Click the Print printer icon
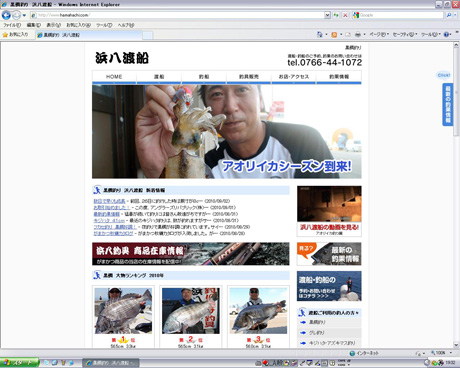This screenshot has height=368, width=460. (358, 34)
